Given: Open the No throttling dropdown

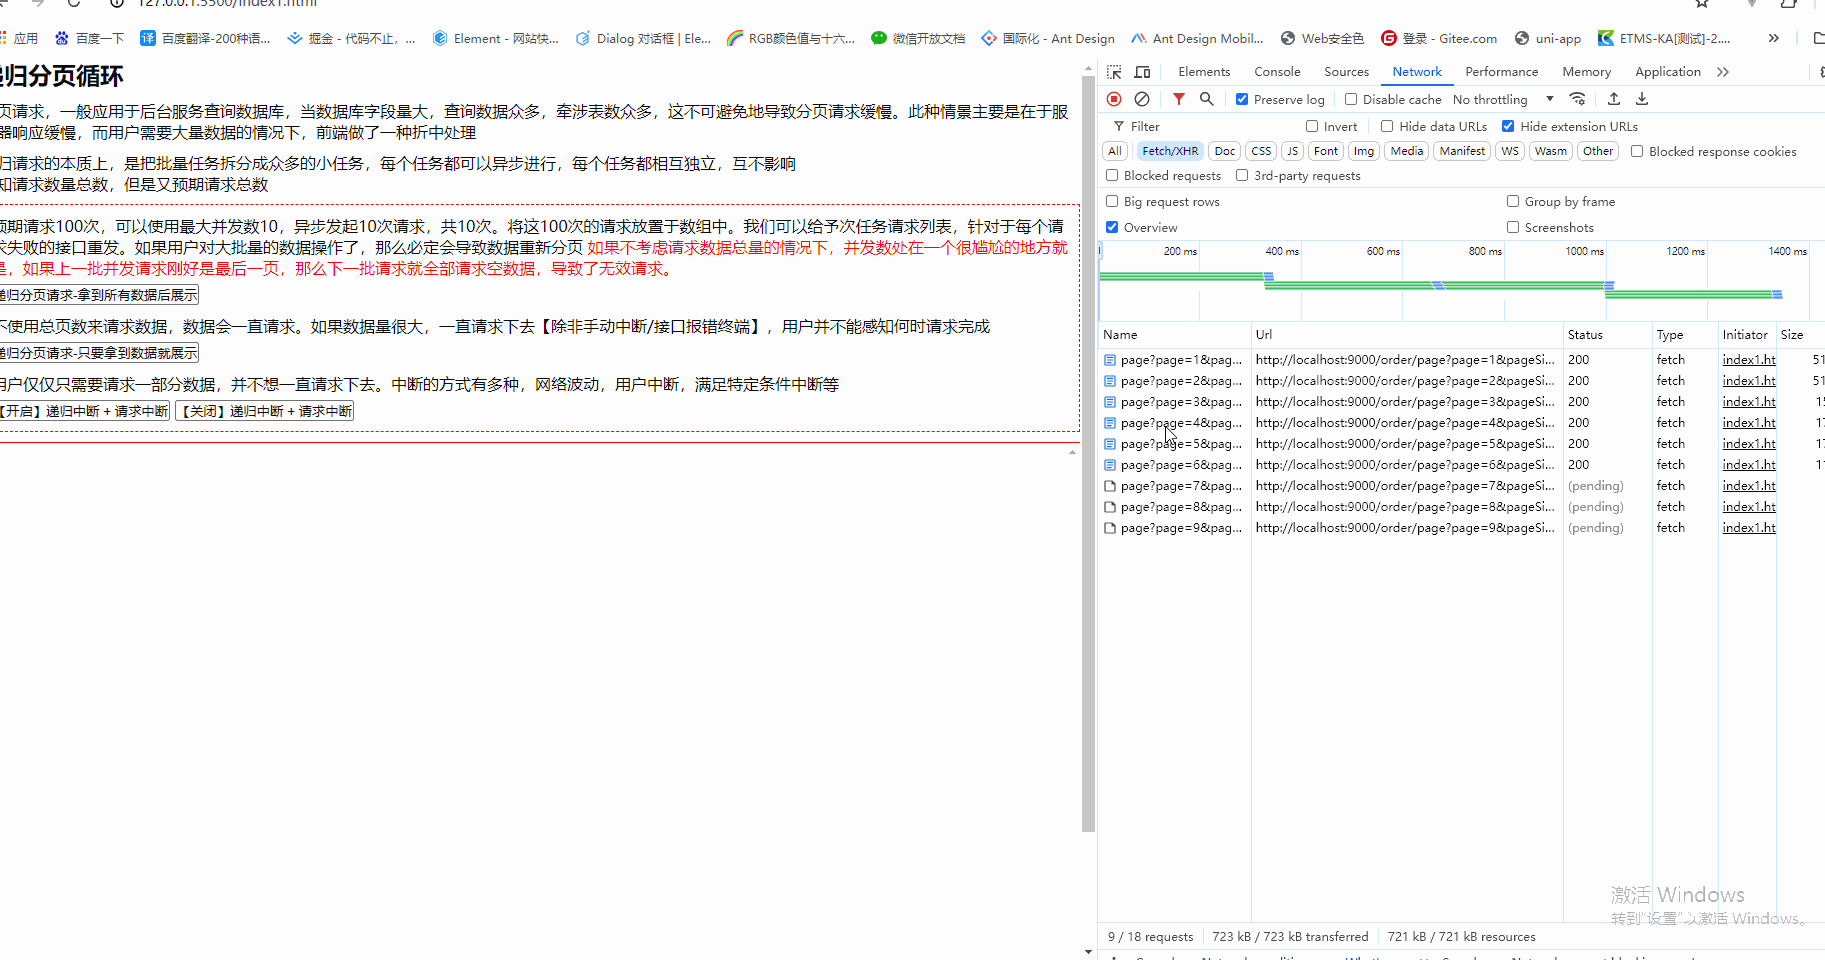Looking at the screenshot, I should pyautogui.click(x=1503, y=99).
